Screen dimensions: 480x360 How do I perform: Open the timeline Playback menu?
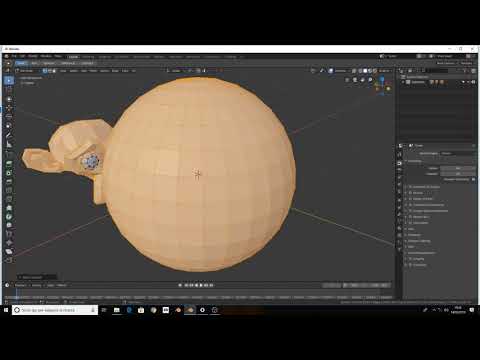tap(20, 285)
